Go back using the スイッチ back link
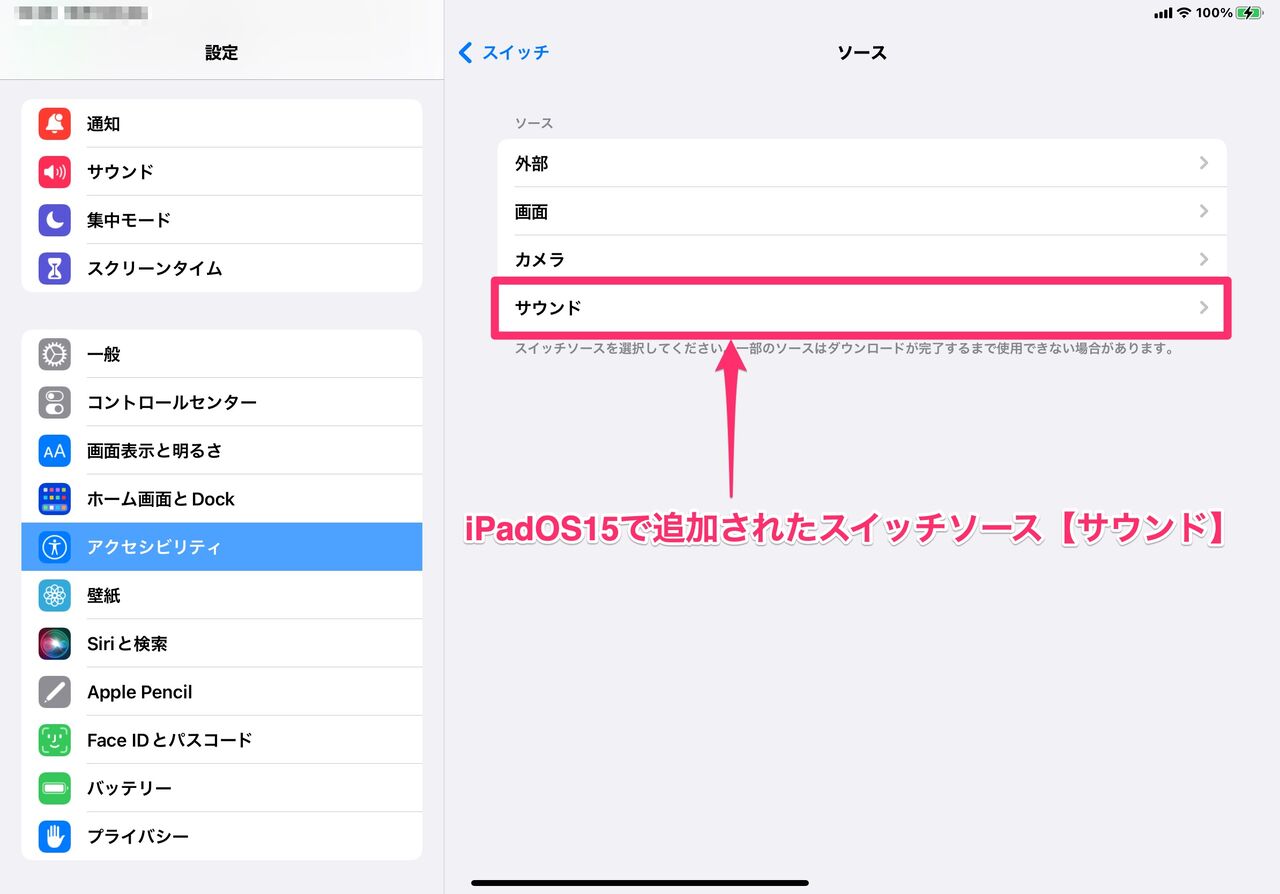The width and height of the screenshot is (1280, 894). coord(504,52)
